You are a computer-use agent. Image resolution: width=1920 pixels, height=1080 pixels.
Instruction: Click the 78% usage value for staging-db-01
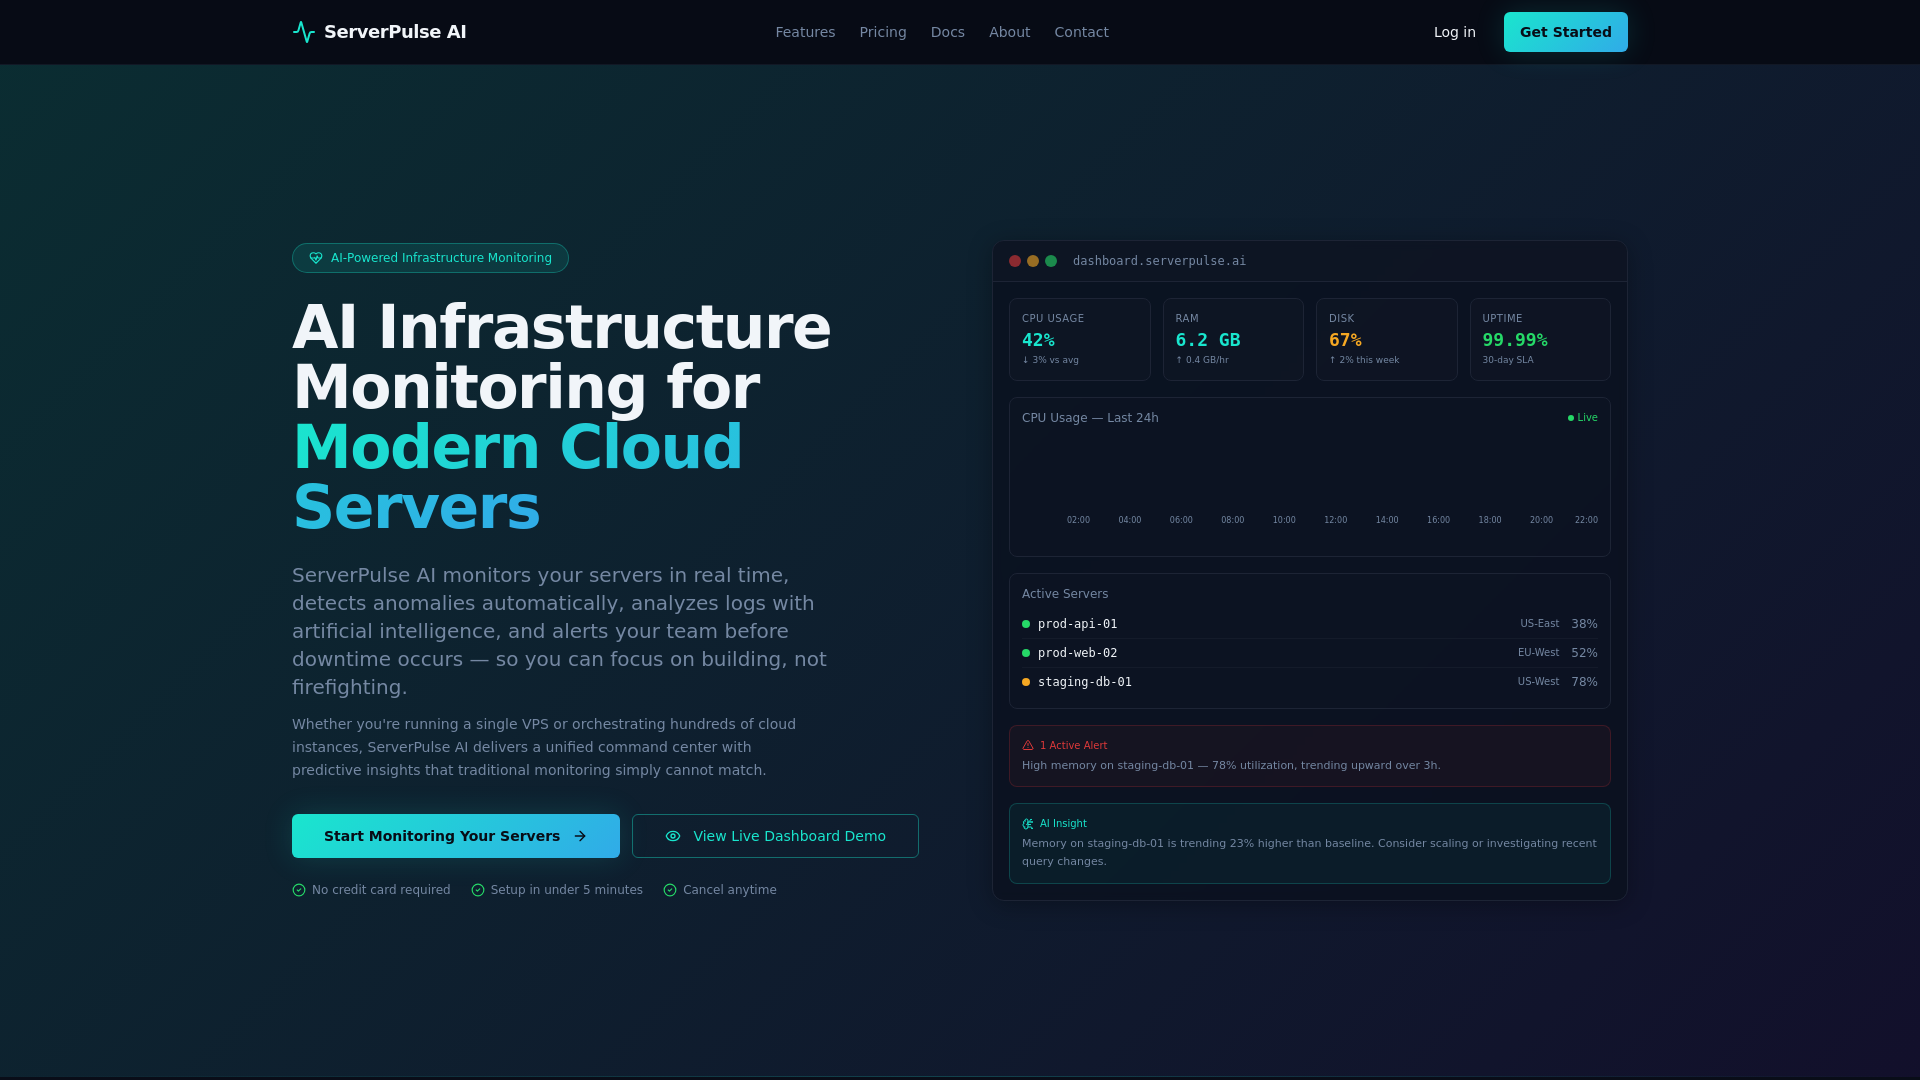[x=1584, y=682]
